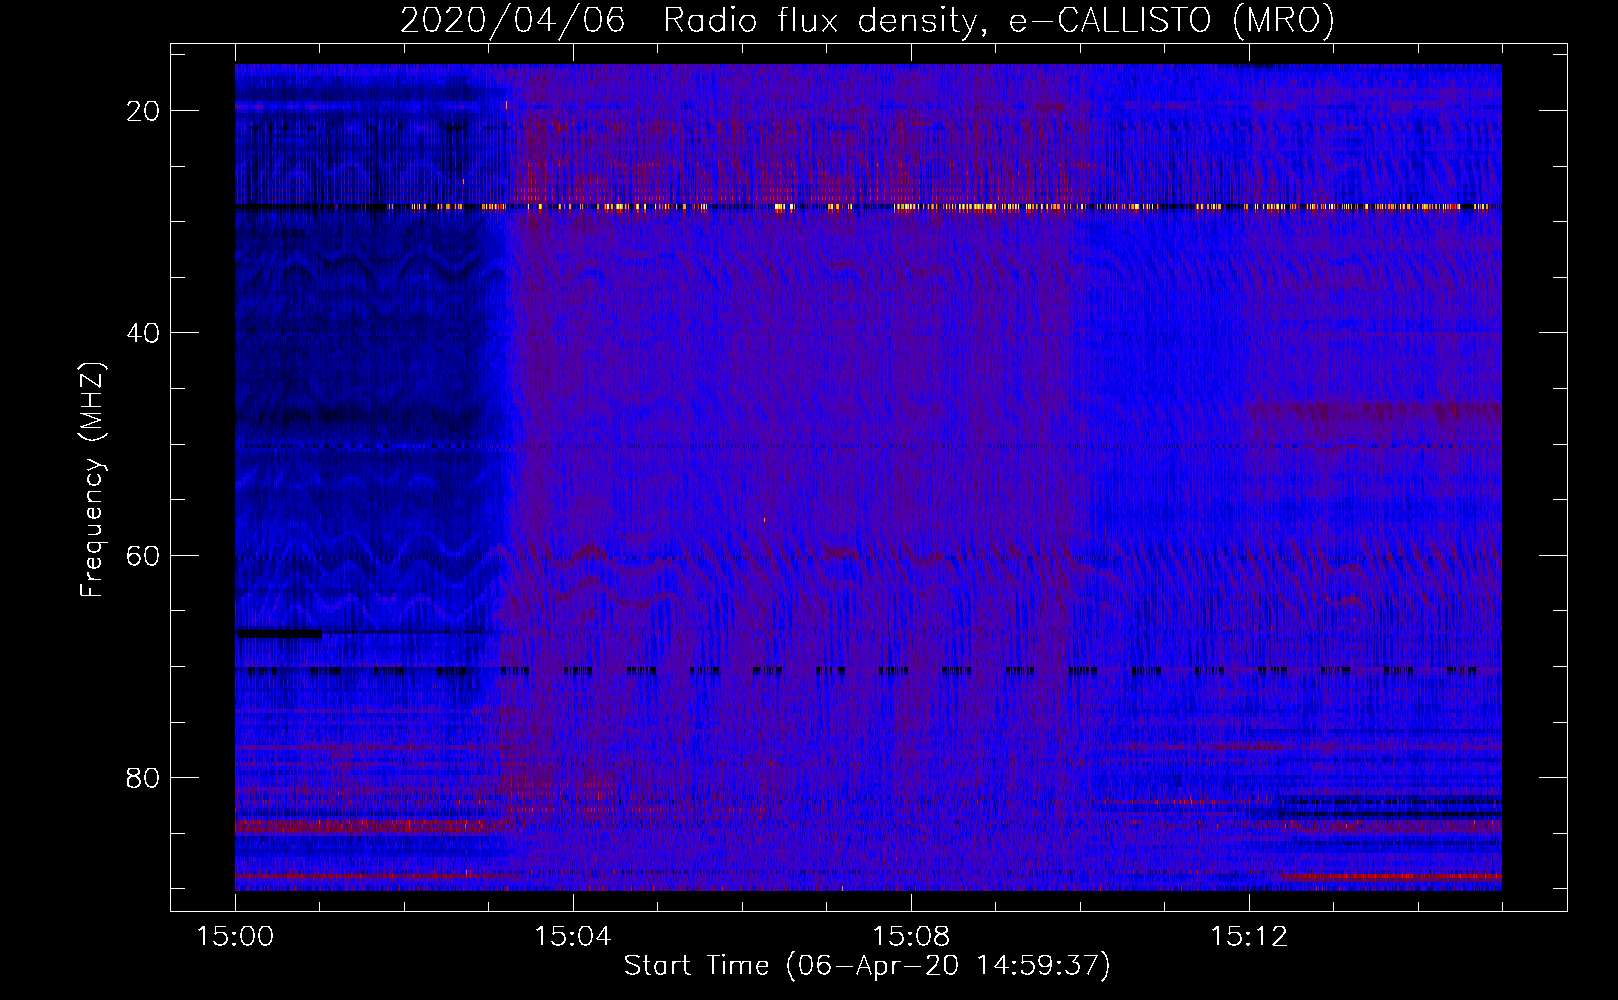Click the '60' frequency tick label

point(143,555)
